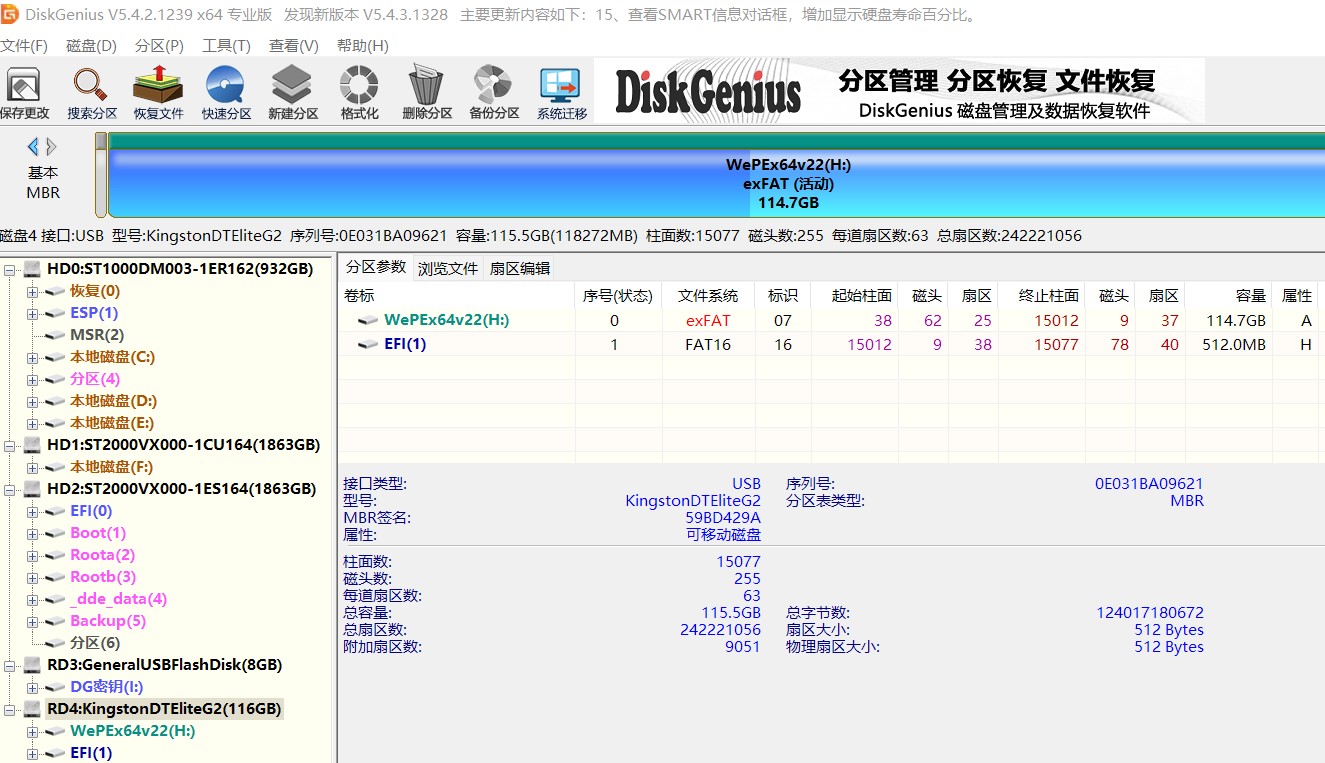1325x763 pixels.
Task: Click the drive icon beside DG密钥(I:)
Action: click(x=55, y=687)
